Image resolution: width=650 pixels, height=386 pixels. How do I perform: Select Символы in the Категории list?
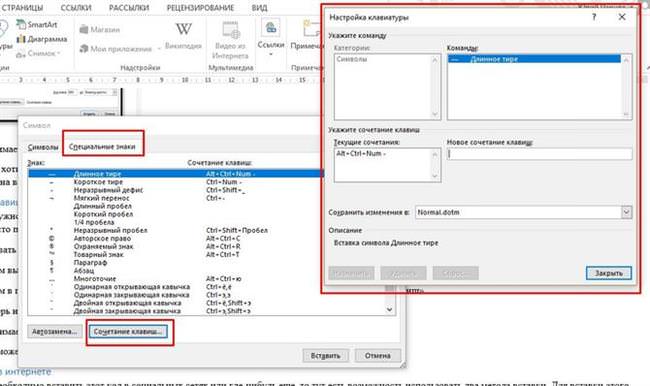[x=352, y=59]
